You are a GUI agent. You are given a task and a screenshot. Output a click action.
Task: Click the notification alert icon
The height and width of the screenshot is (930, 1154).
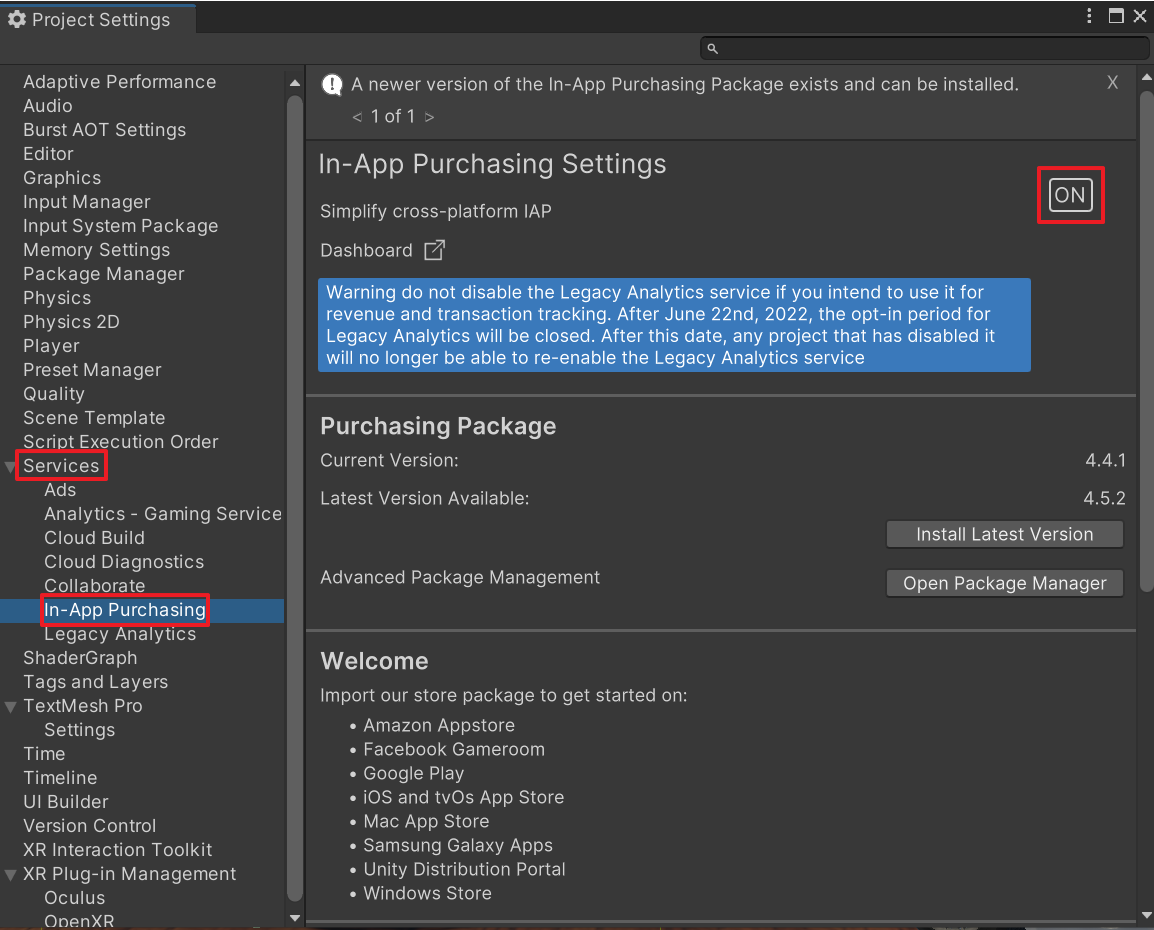coord(332,85)
